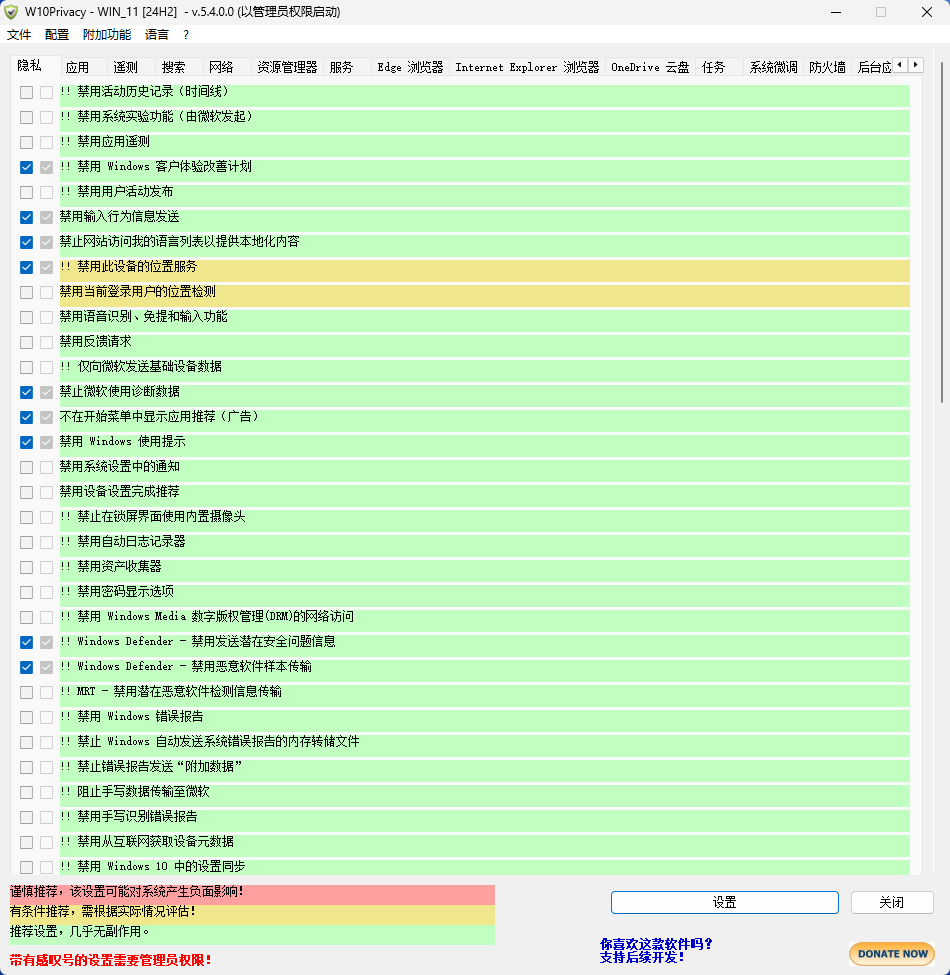
Task: Click the vertical scrollbar thumb
Action: point(942,233)
